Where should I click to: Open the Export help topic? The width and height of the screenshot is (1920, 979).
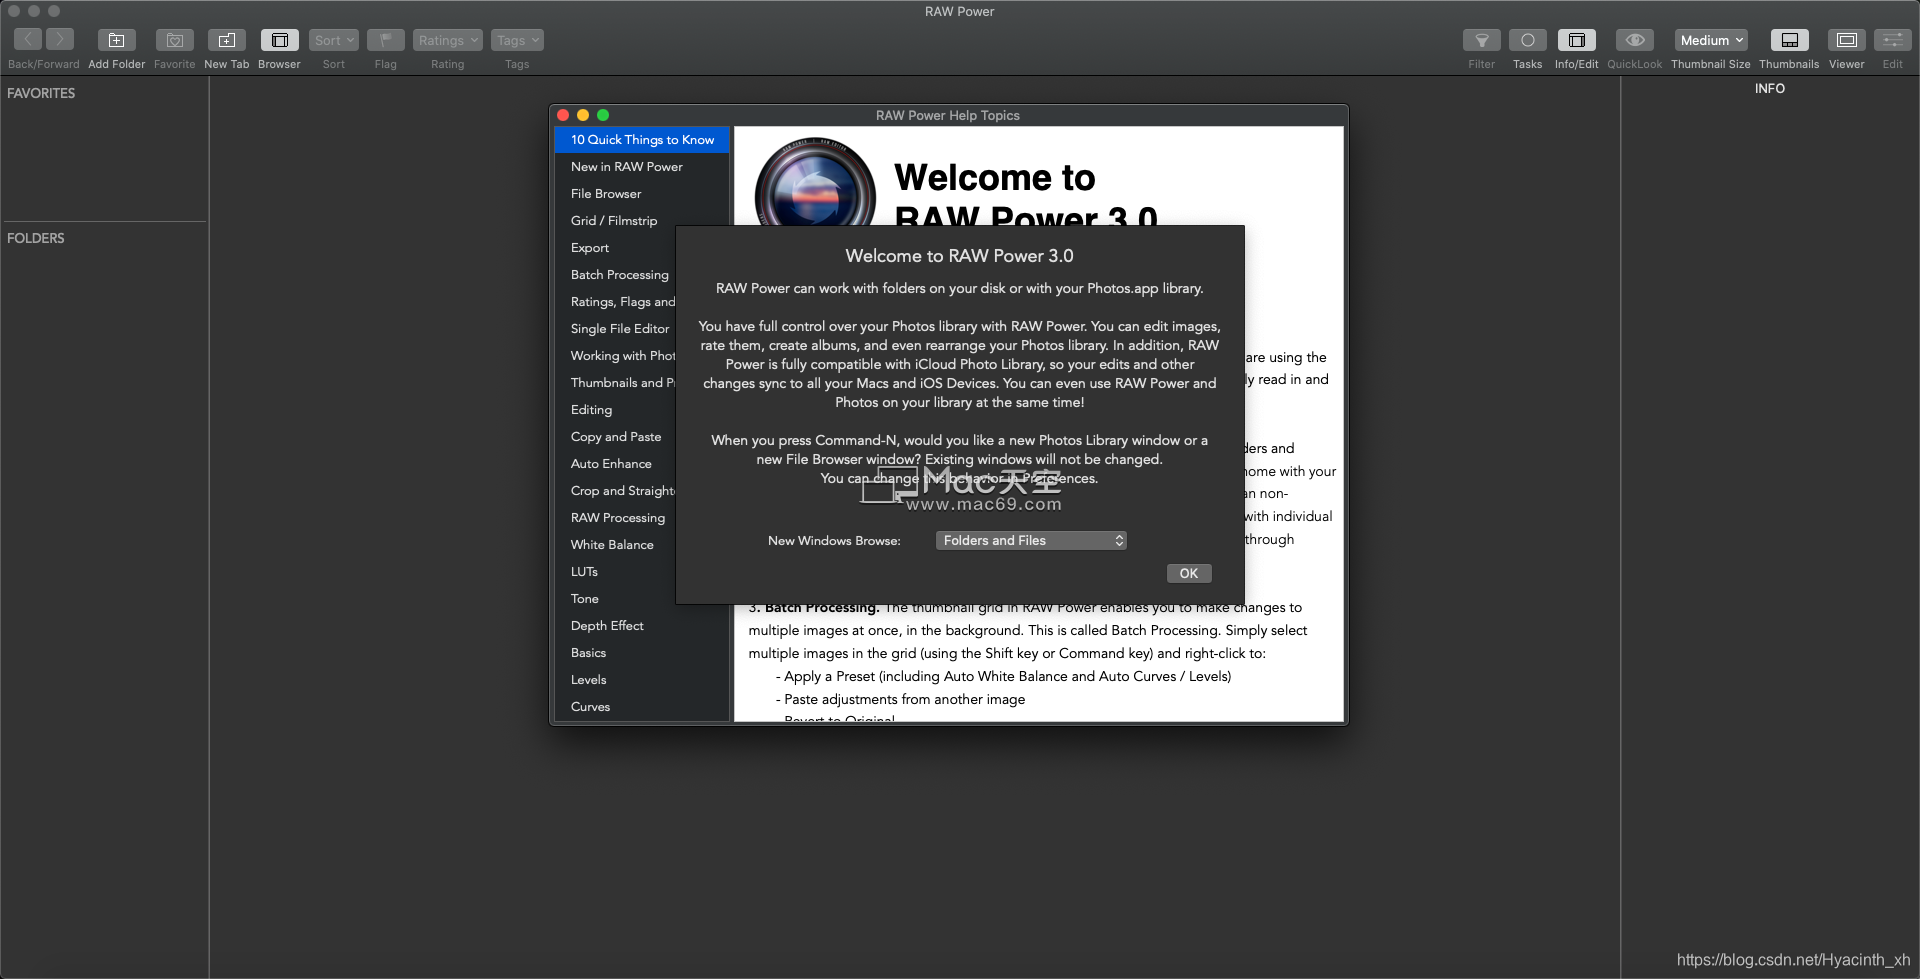[590, 248]
